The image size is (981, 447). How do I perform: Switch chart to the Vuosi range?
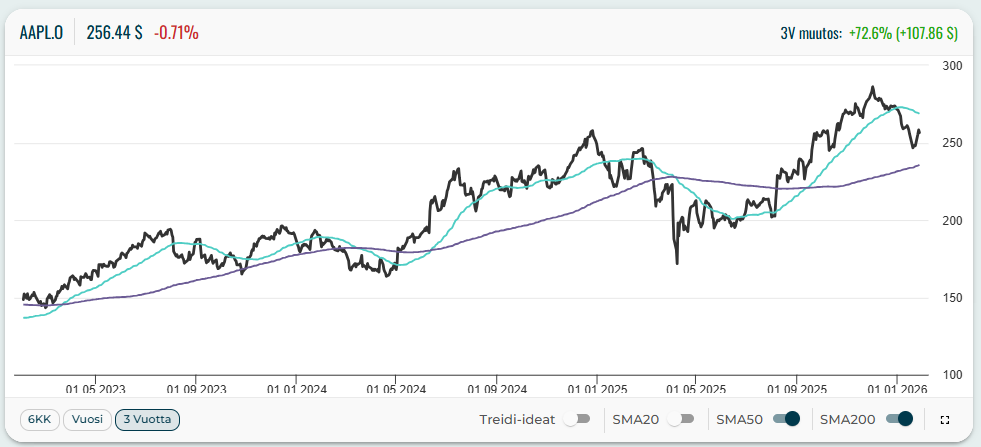point(87,420)
